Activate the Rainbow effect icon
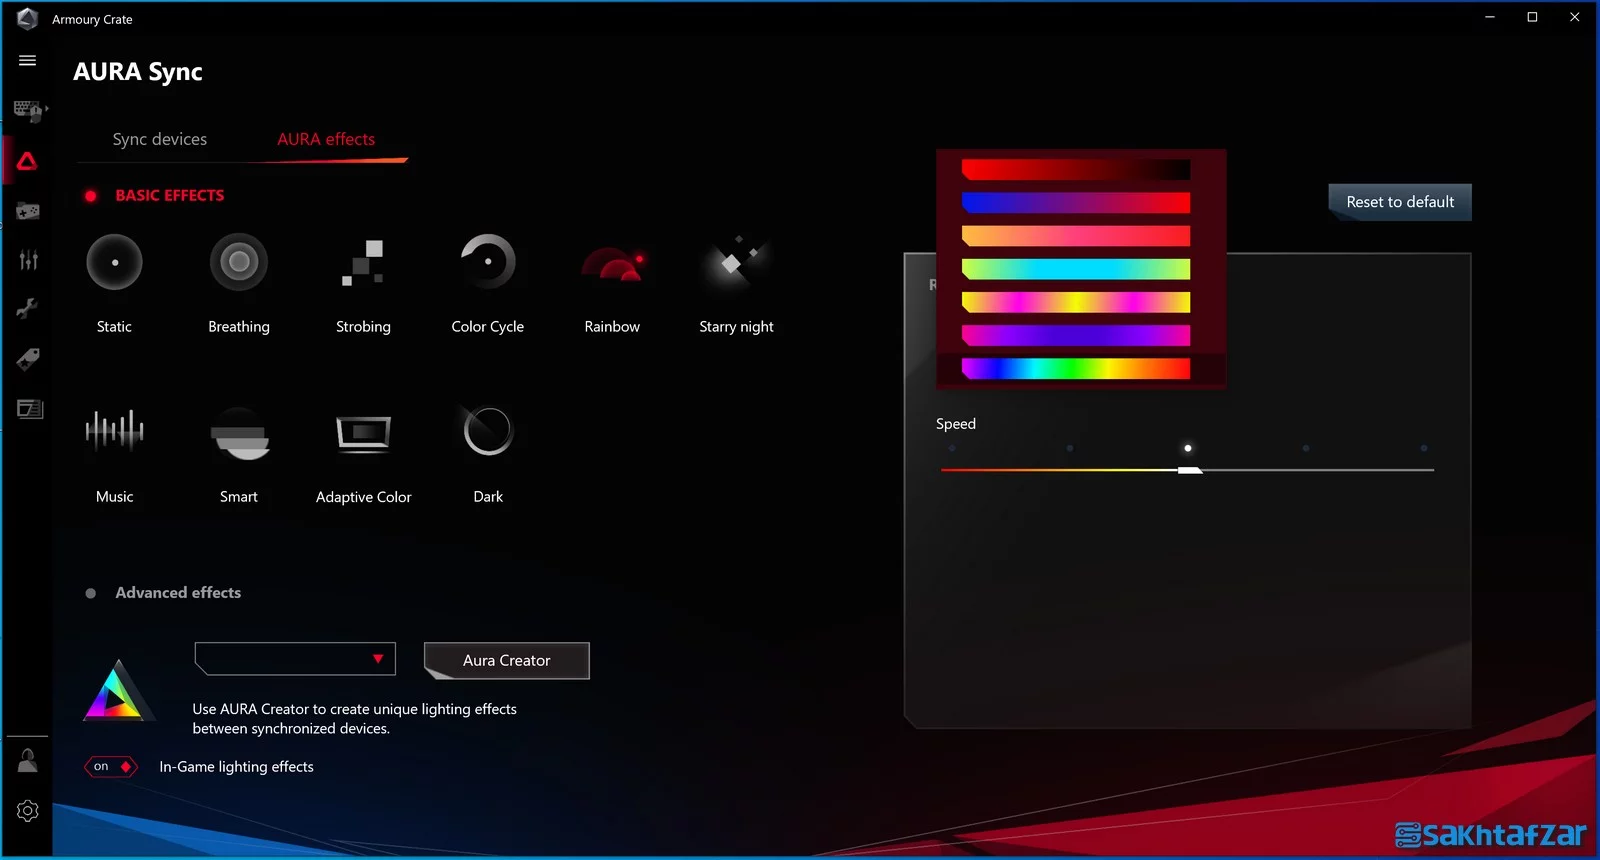Image resolution: width=1600 pixels, height=860 pixels. [x=612, y=264]
